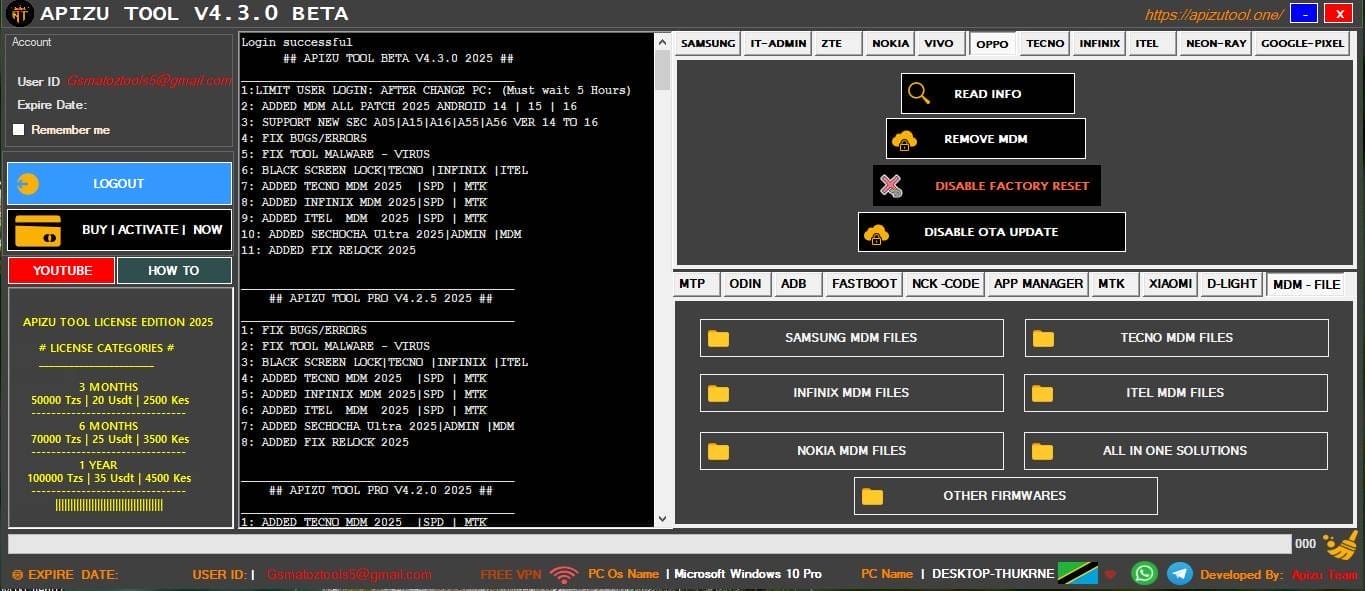
Task: Click the cloud lock icon on Remove MDM
Action: click(904, 139)
